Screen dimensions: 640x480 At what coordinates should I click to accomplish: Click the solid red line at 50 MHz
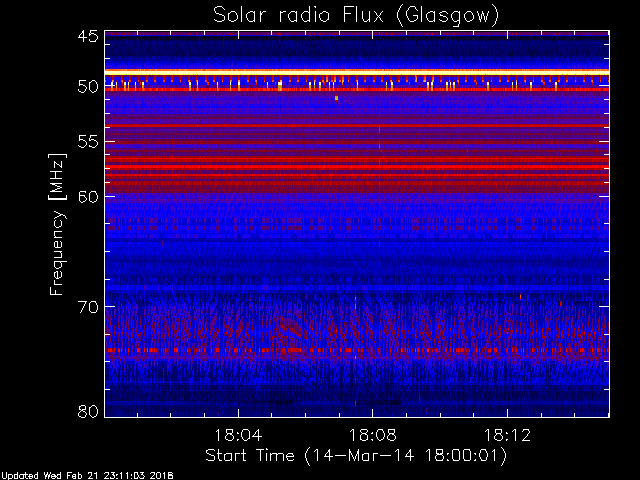click(356, 90)
